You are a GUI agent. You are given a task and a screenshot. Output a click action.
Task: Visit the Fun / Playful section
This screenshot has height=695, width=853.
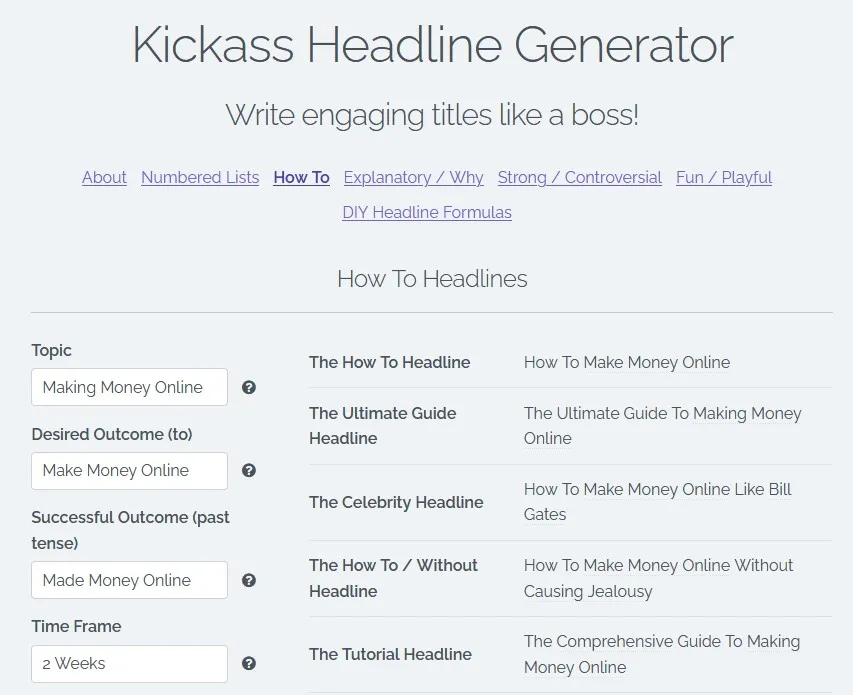tap(724, 177)
